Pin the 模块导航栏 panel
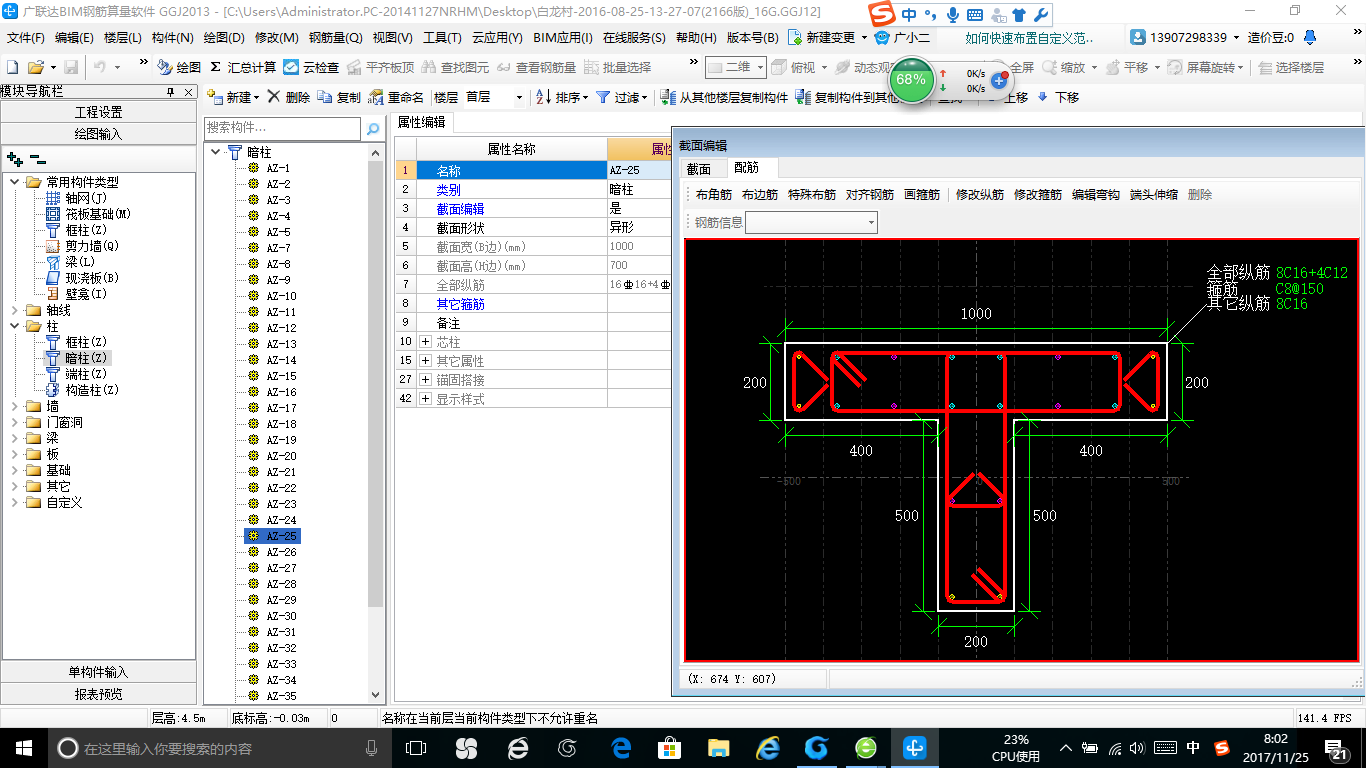 click(170, 91)
